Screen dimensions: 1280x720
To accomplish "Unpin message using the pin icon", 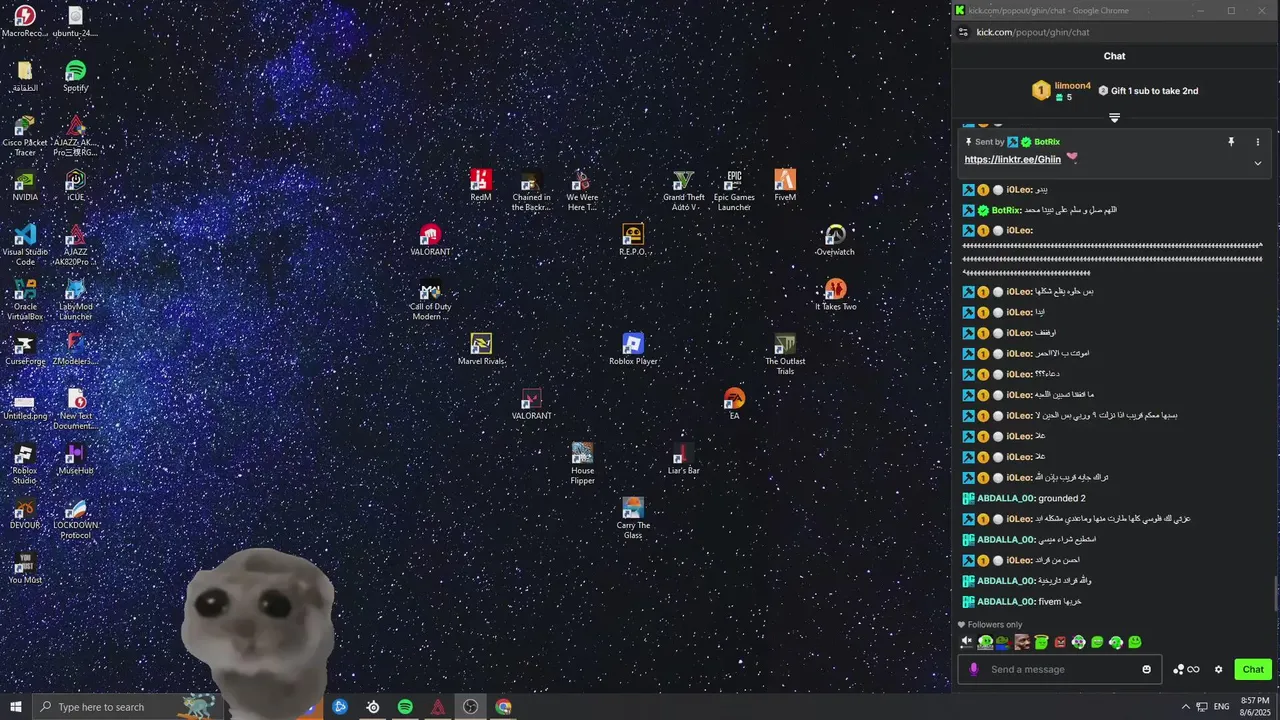I will [1231, 142].
